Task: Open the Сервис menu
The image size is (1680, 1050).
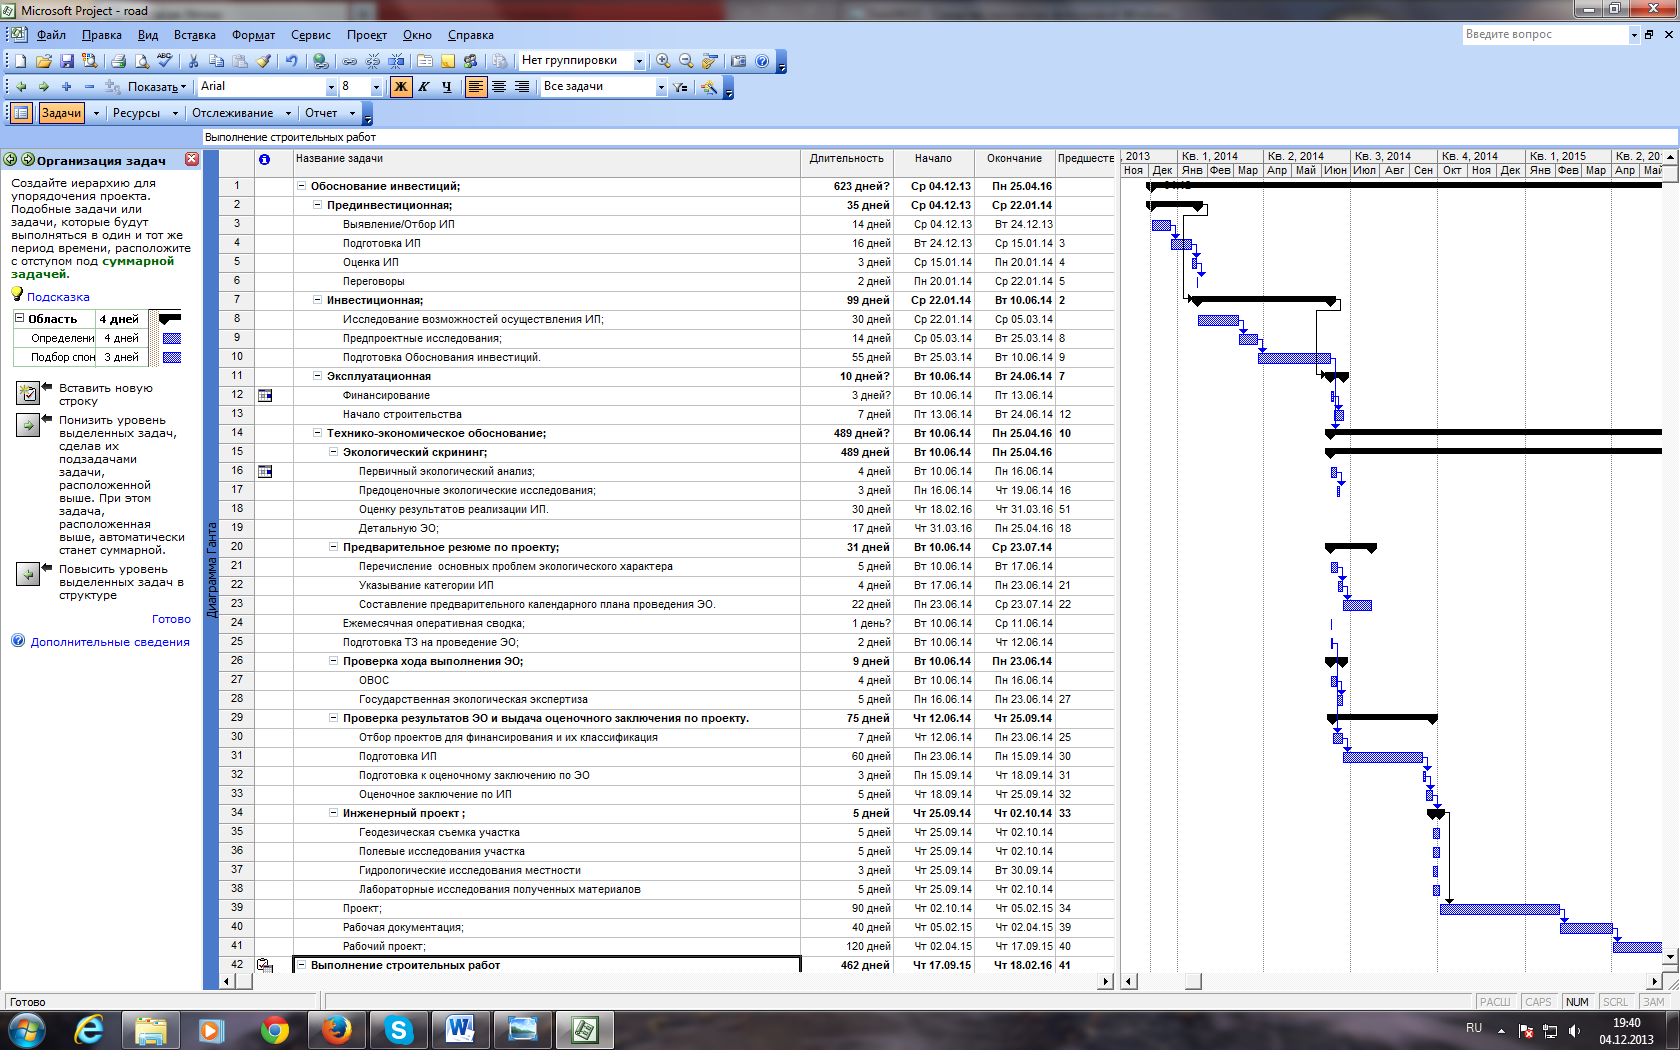Action: coord(311,35)
